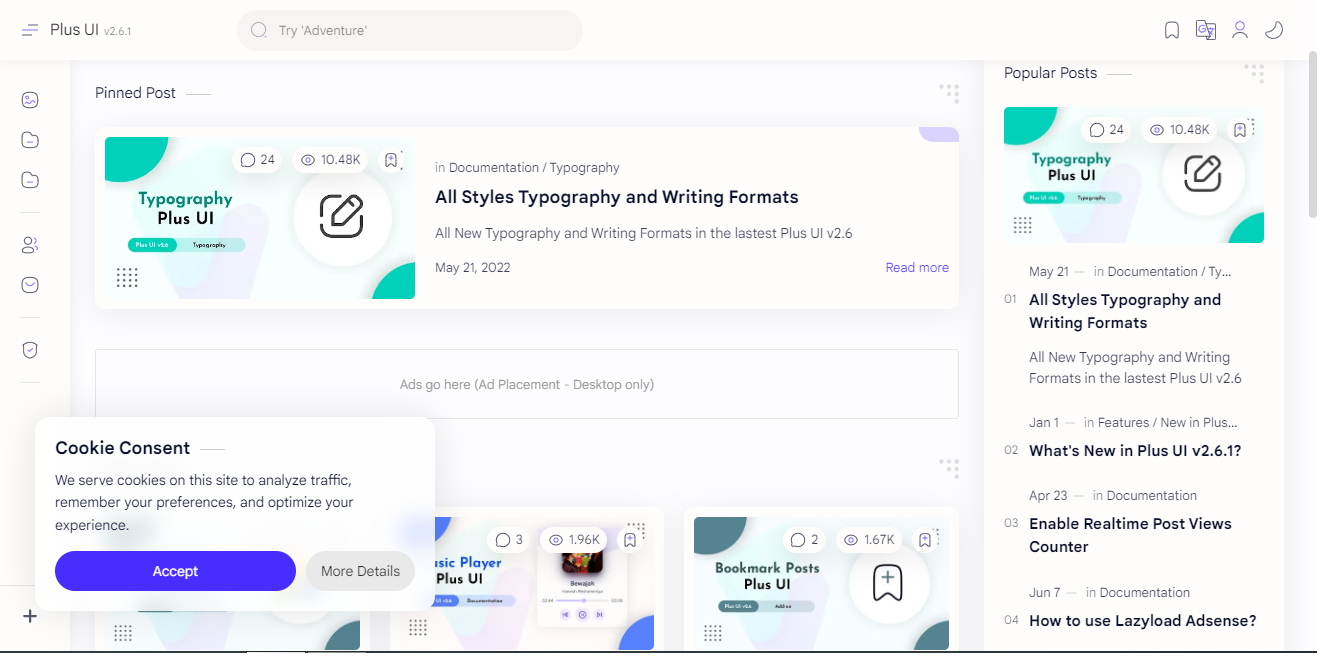Open the 24 comments on the pinned post
This screenshot has height=656, width=1320.
click(258, 160)
